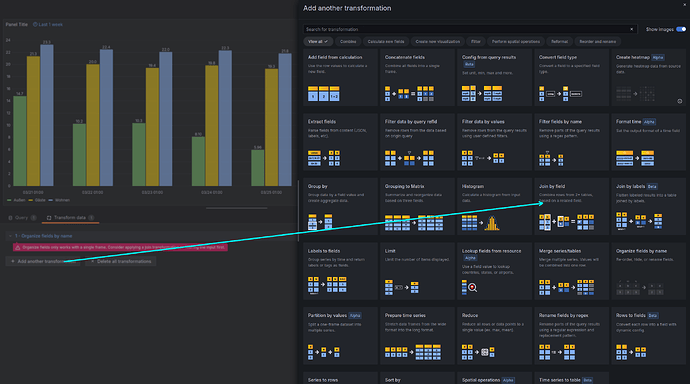Collapse the Organize fields by name row

click(10, 236)
